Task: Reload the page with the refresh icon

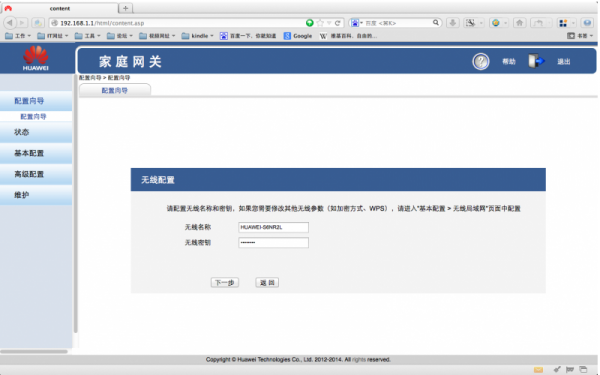Action: click(338, 23)
